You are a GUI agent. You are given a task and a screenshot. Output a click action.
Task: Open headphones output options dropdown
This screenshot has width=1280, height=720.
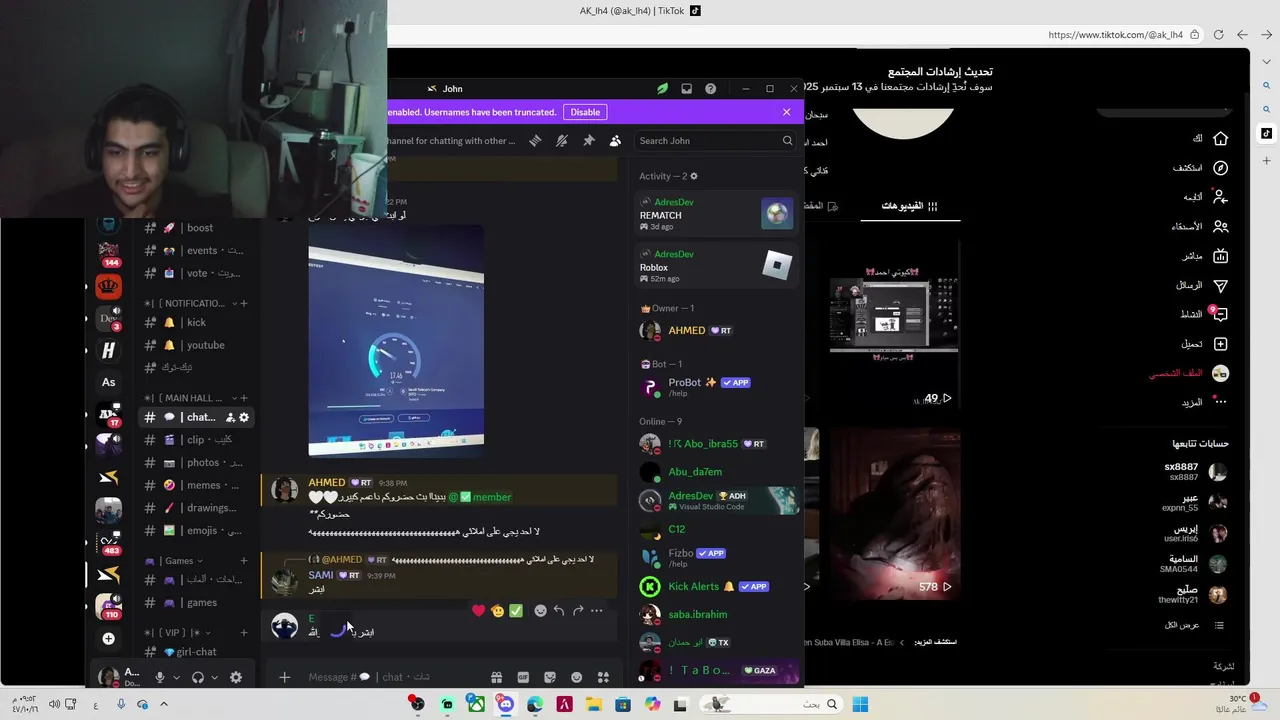(215, 677)
